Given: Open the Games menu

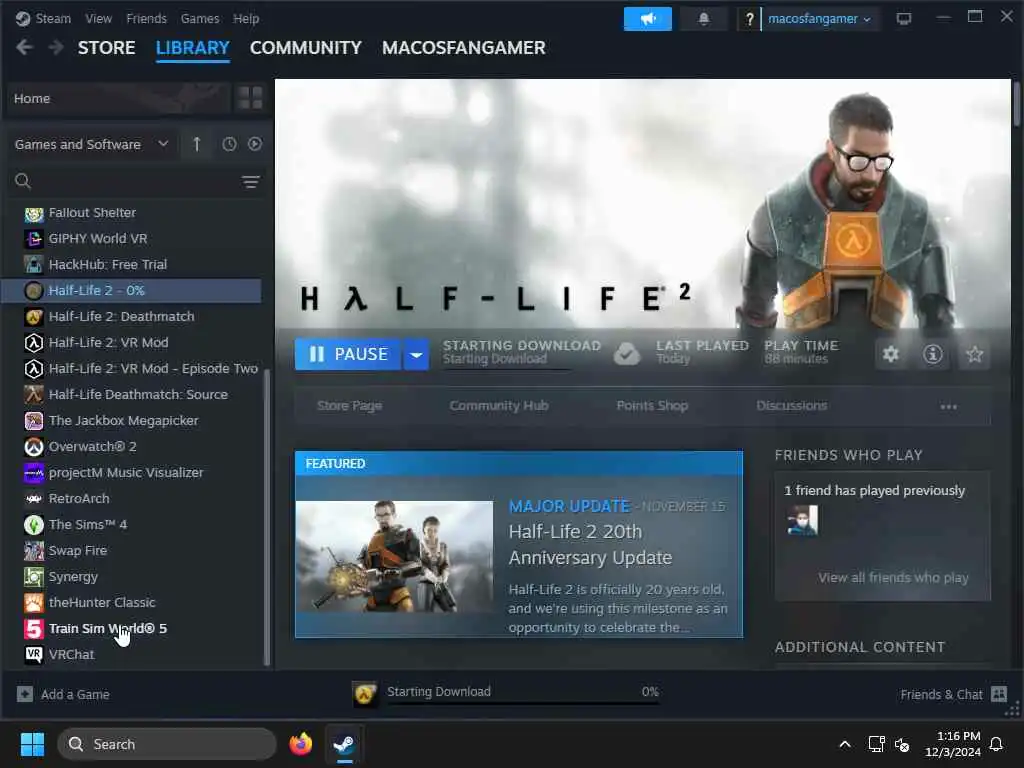Looking at the screenshot, I should (200, 18).
